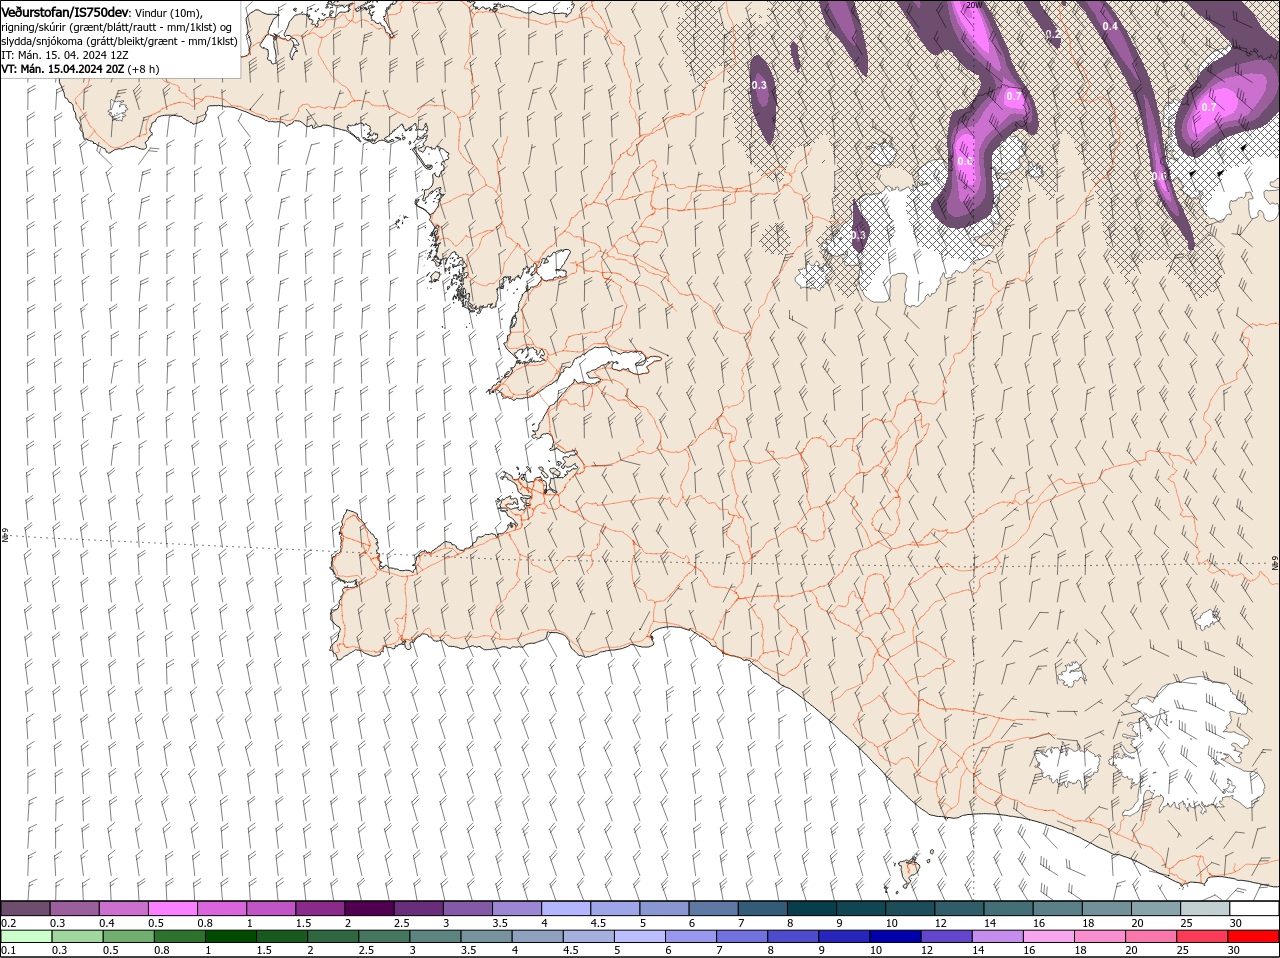Image resolution: width=1280 pixels, height=958 pixels.
Task: Click the 0.3 label inside the oval purple patch
Action: pyautogui.click(x=759, y=85)
